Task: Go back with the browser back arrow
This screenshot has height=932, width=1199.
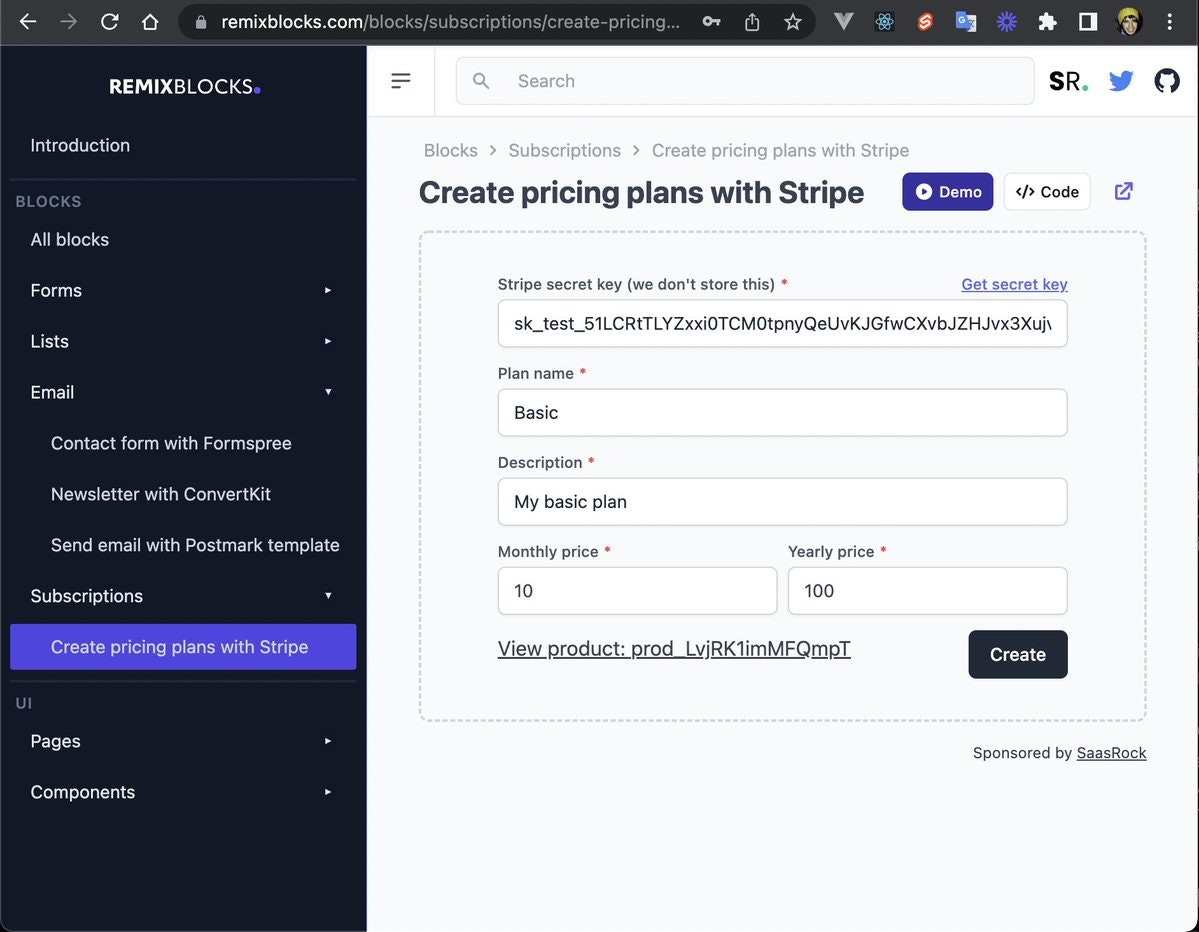Action: [x=28, y=21]
